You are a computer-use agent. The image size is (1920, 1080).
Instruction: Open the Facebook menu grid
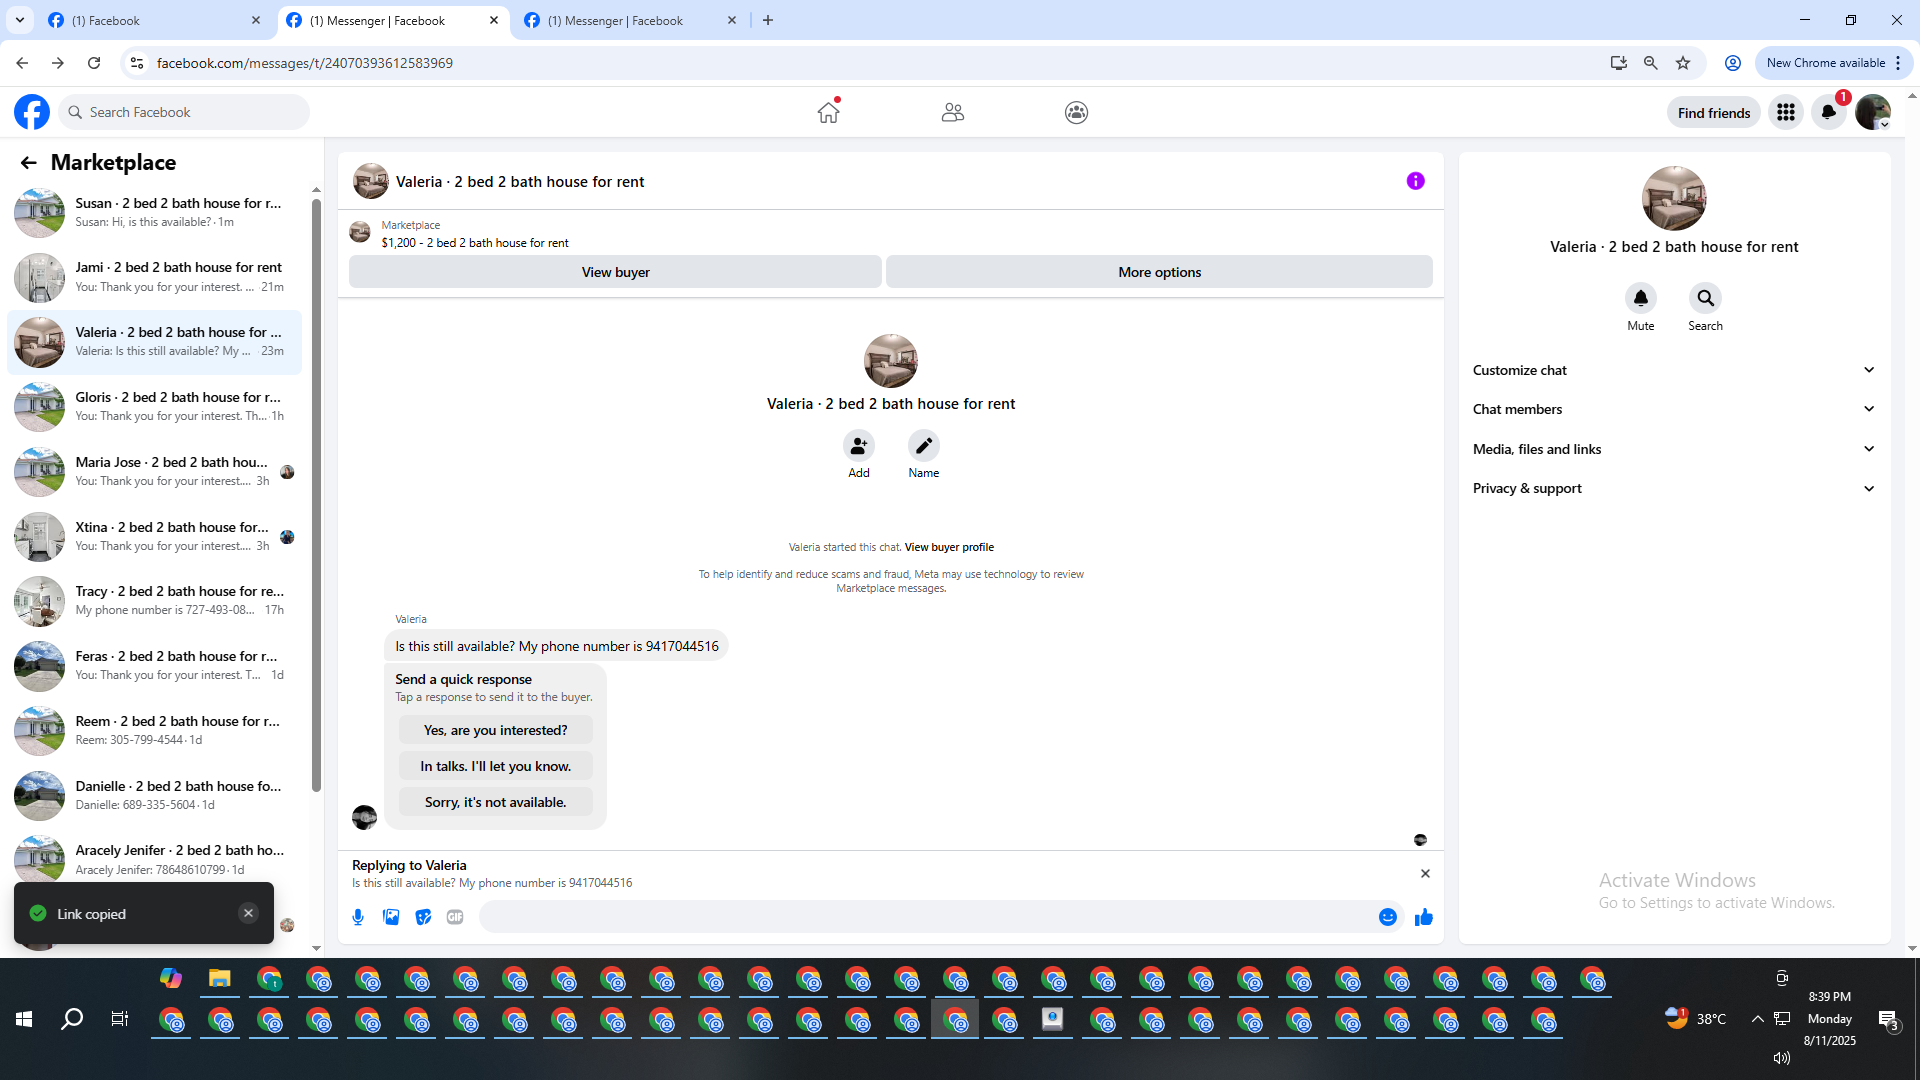[1785, 112]
